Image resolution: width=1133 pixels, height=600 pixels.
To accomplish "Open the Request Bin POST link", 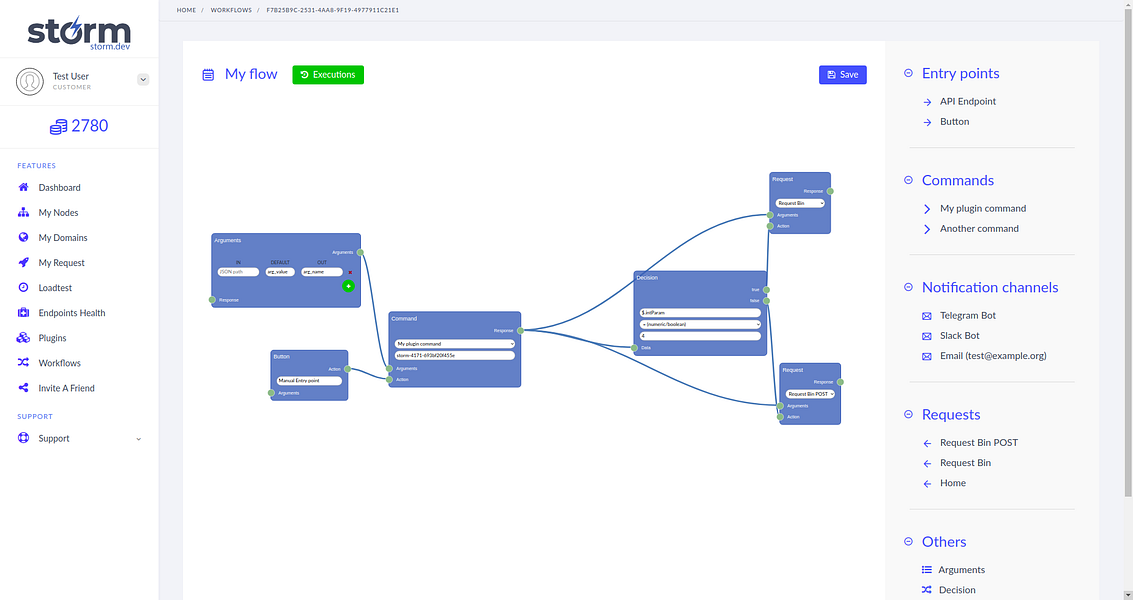I will point(978,442).
